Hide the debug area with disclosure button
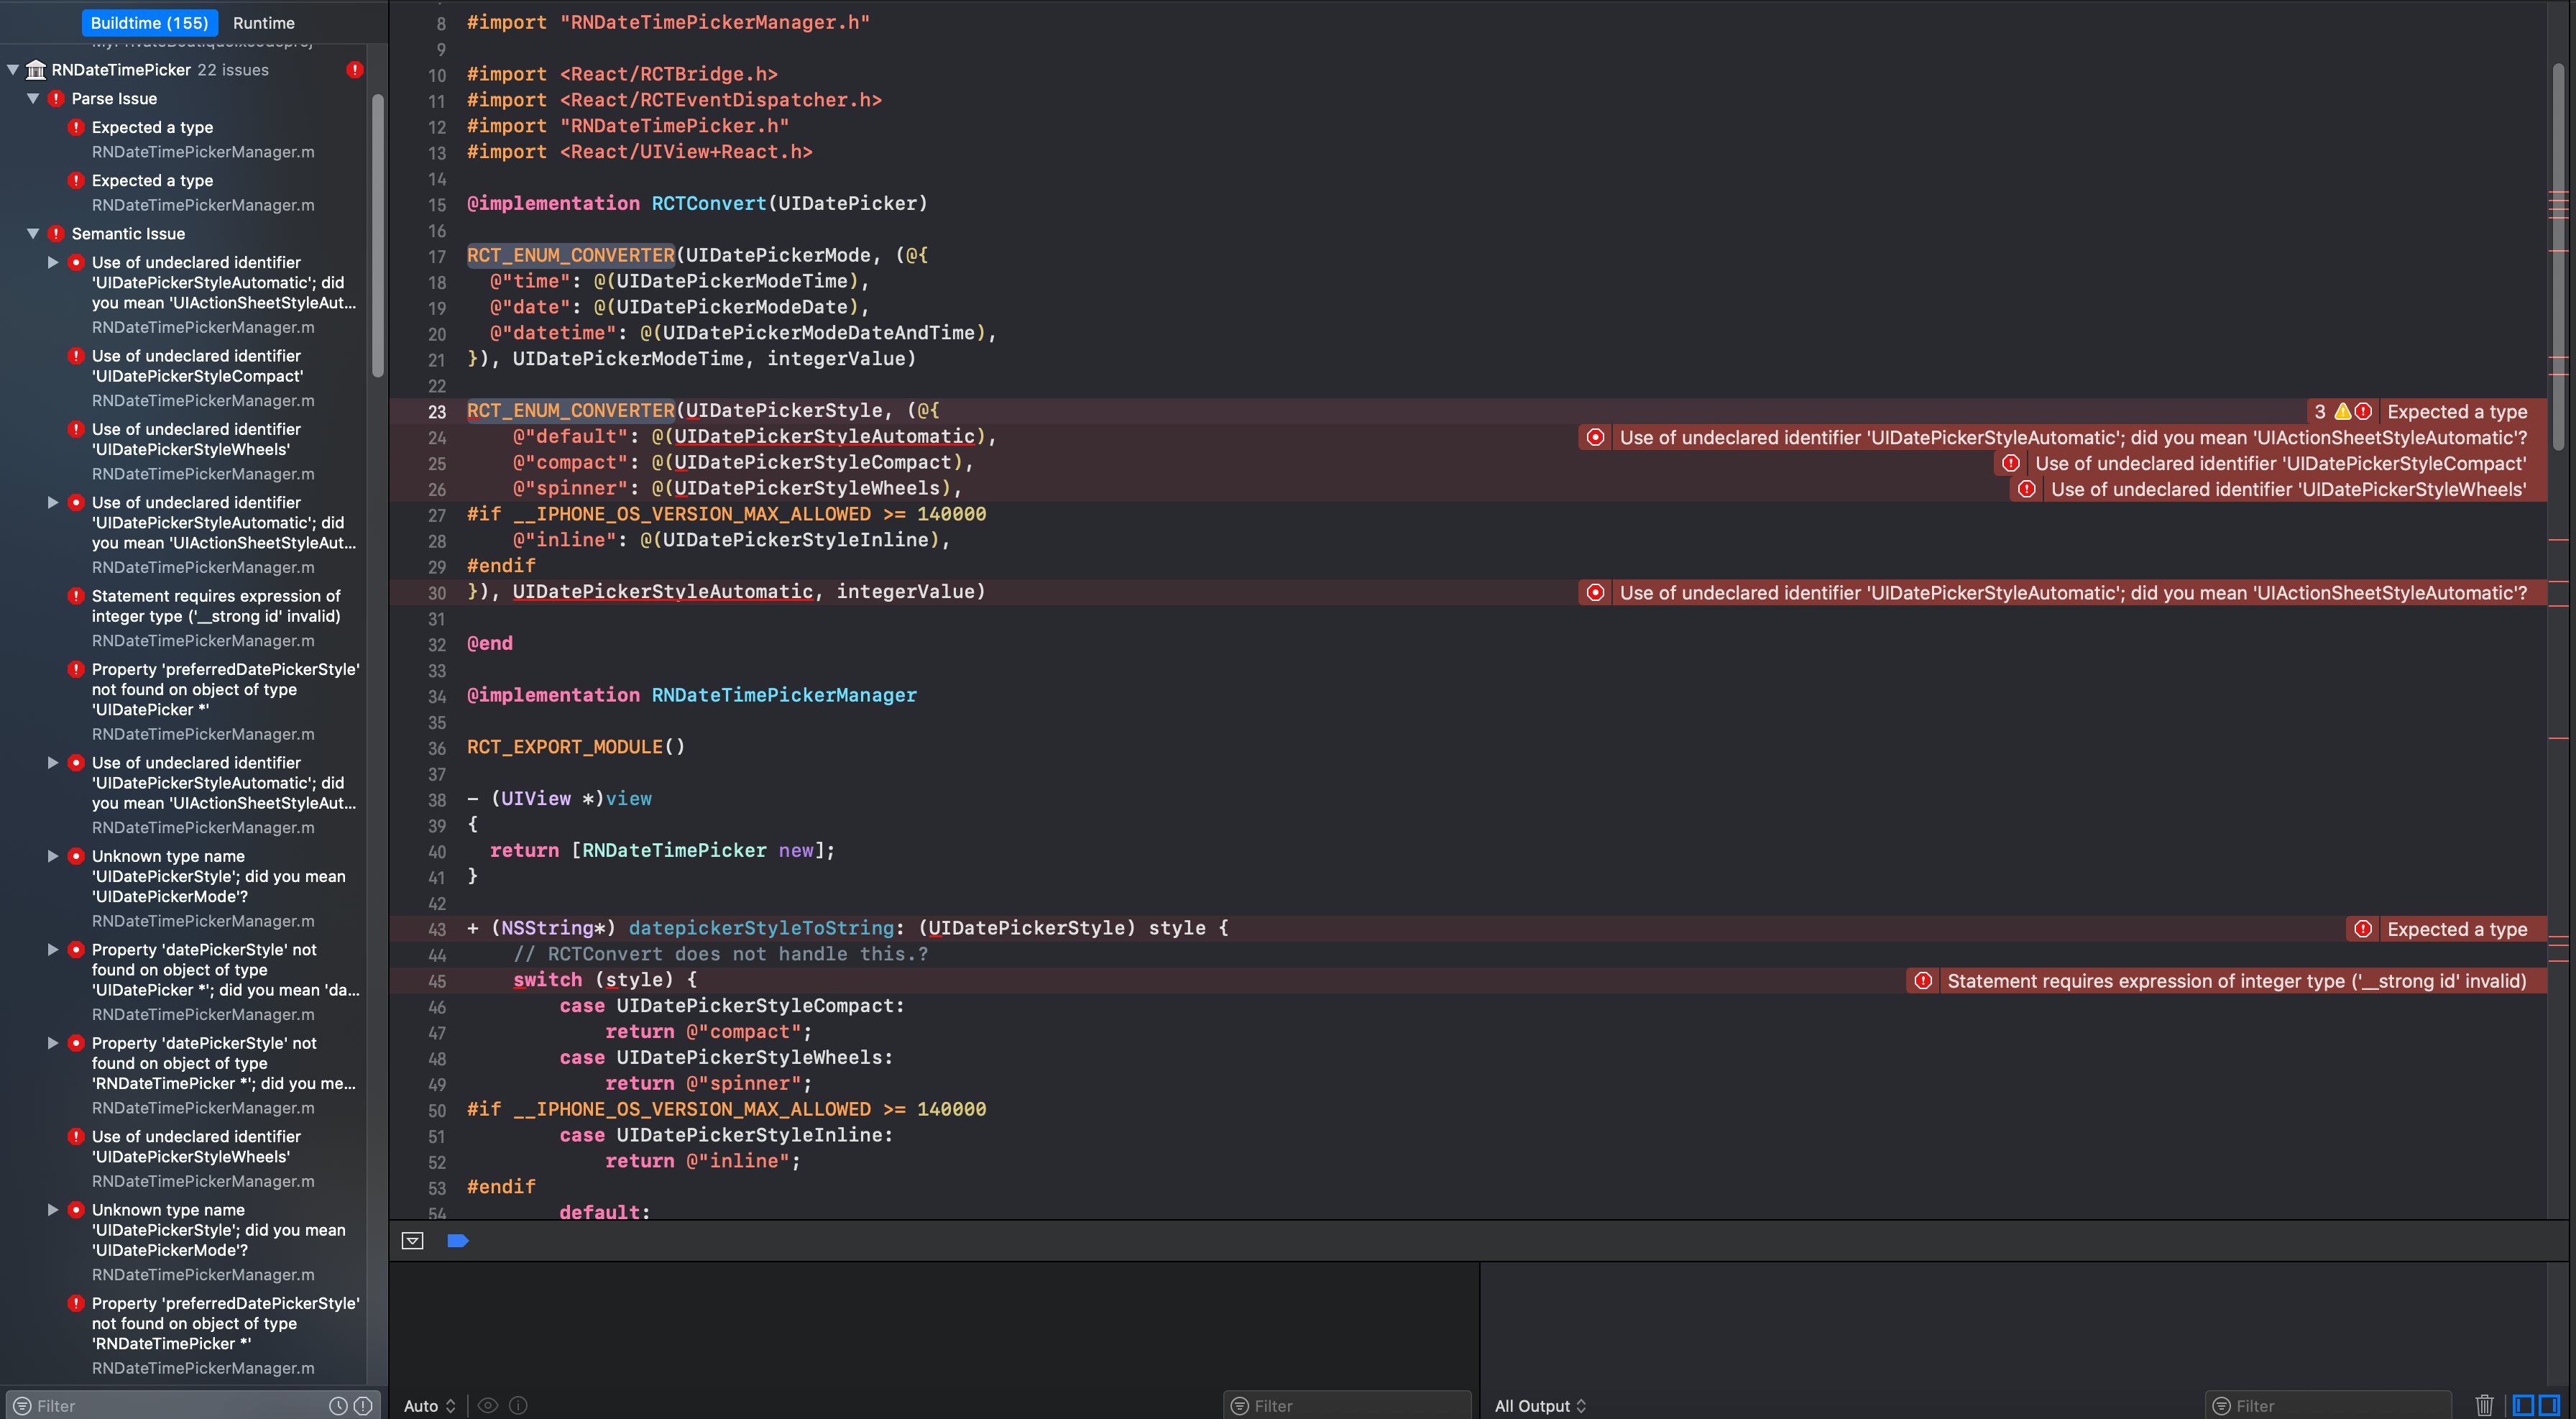This screenshot has width=2576, height=1419. coord(412,1241)
